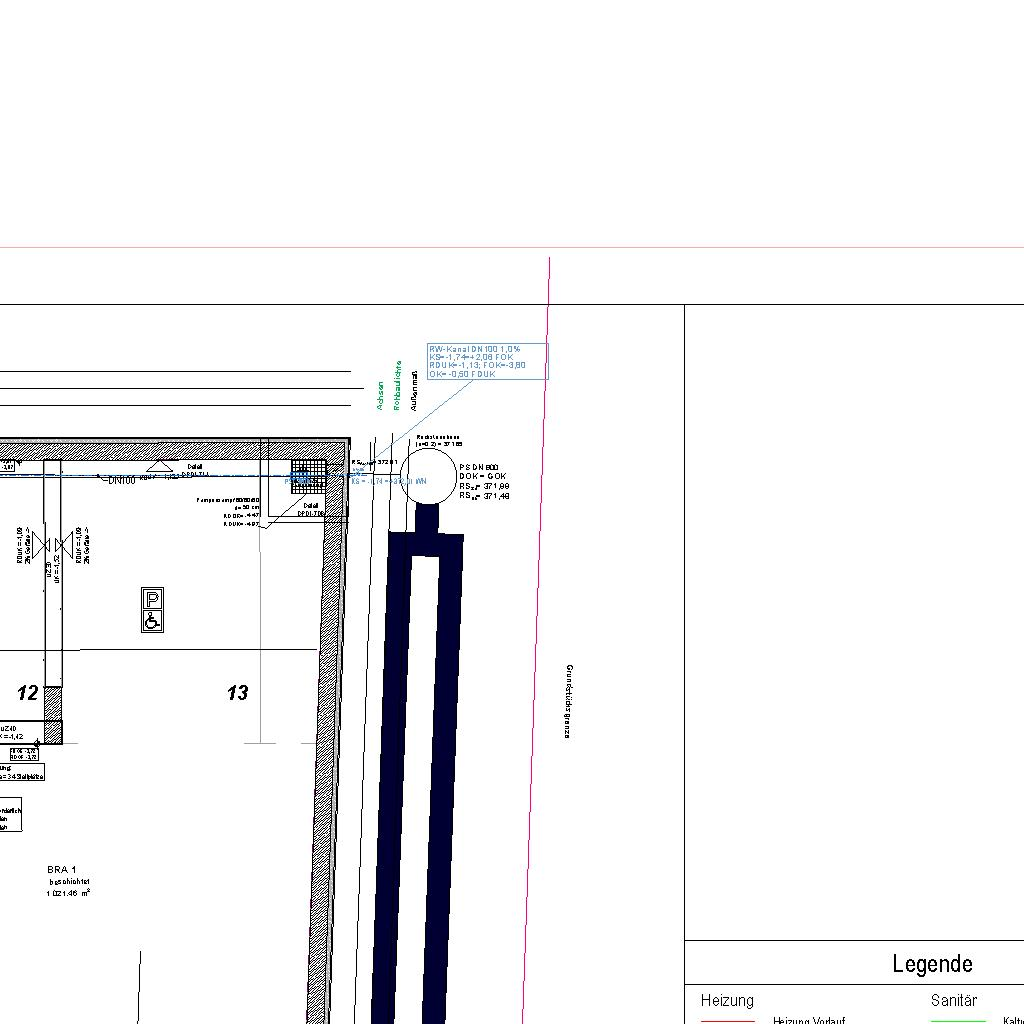This screenshot has height=1024, width=1024.
Task: Select the right bowtie valve symbol
Action: pos(64,546)
